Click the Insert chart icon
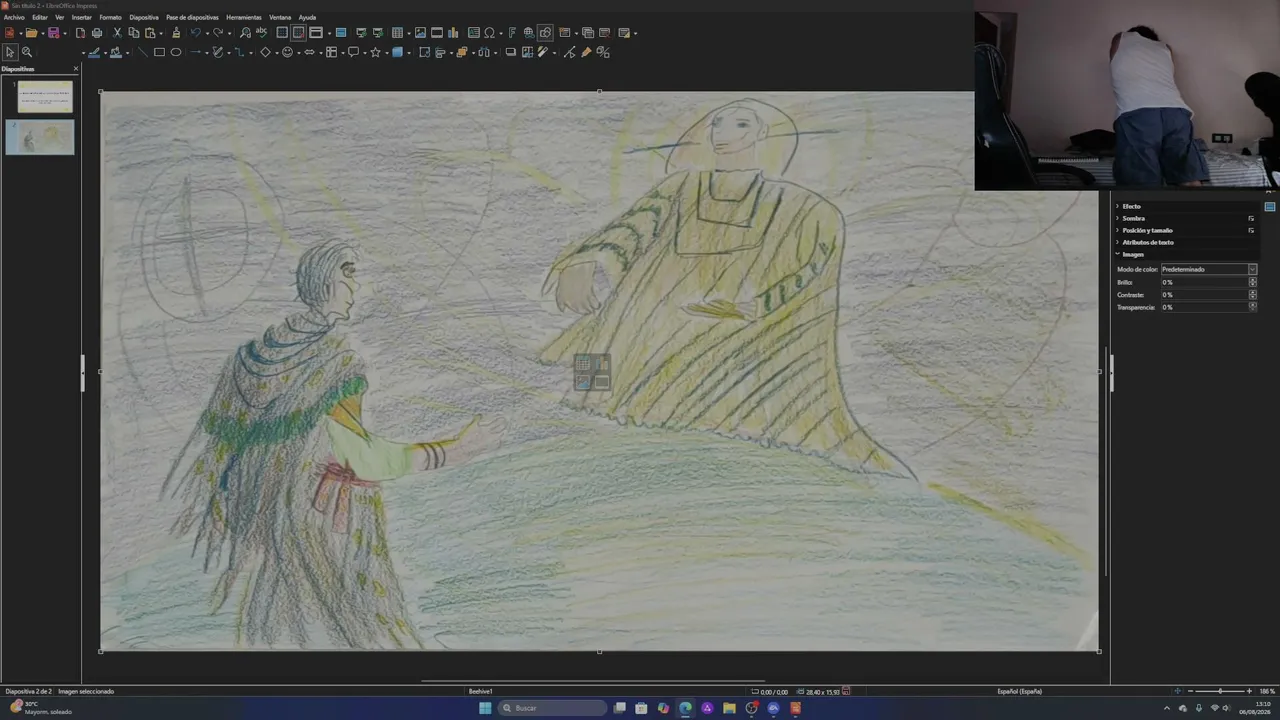 453,33
